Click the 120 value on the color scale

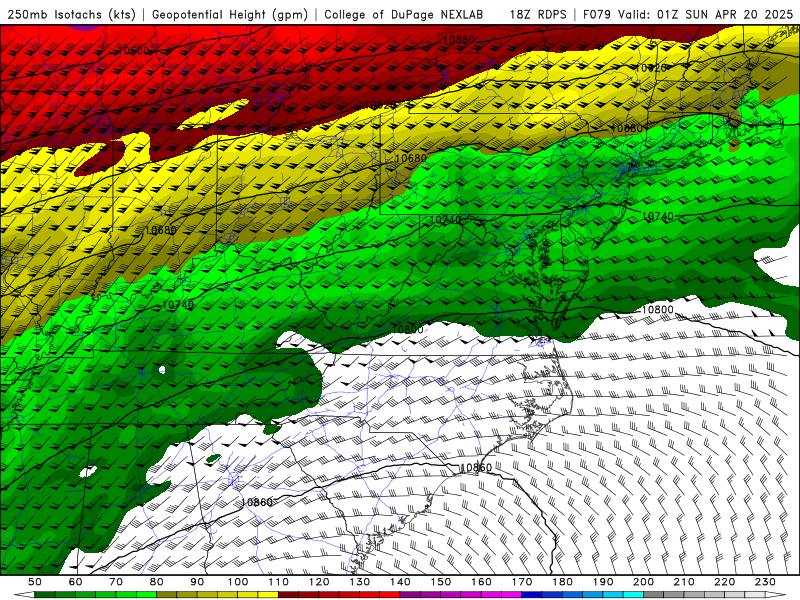pyautogui.click(x=319, y=582)
